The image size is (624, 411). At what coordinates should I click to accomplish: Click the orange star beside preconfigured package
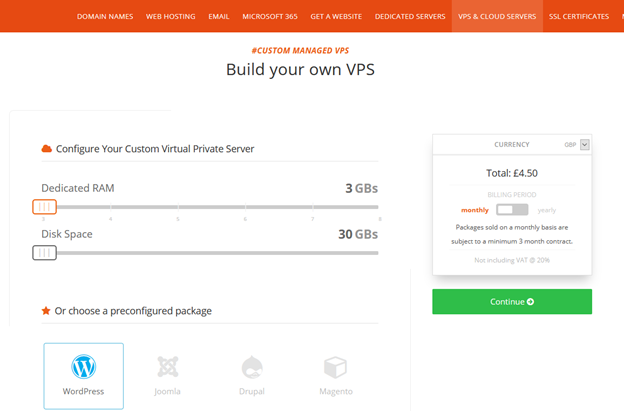[46, 311]
